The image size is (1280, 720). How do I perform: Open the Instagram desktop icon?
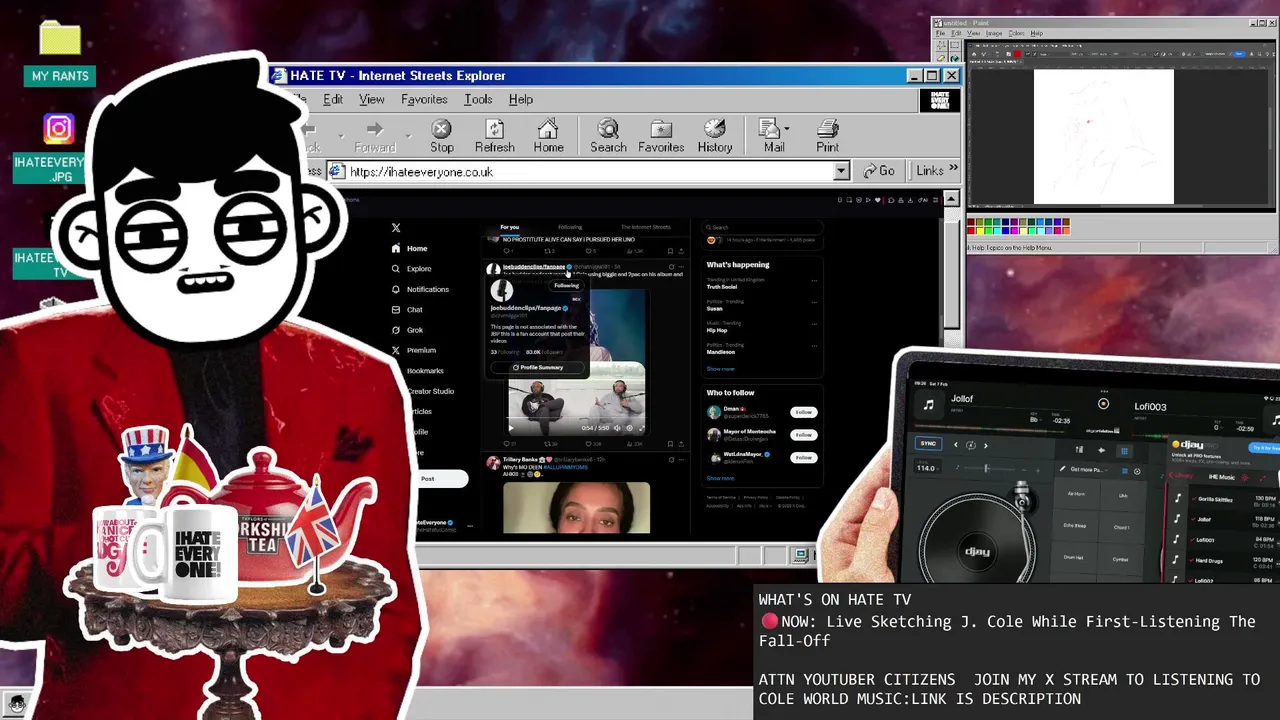(x=59, y=128)
